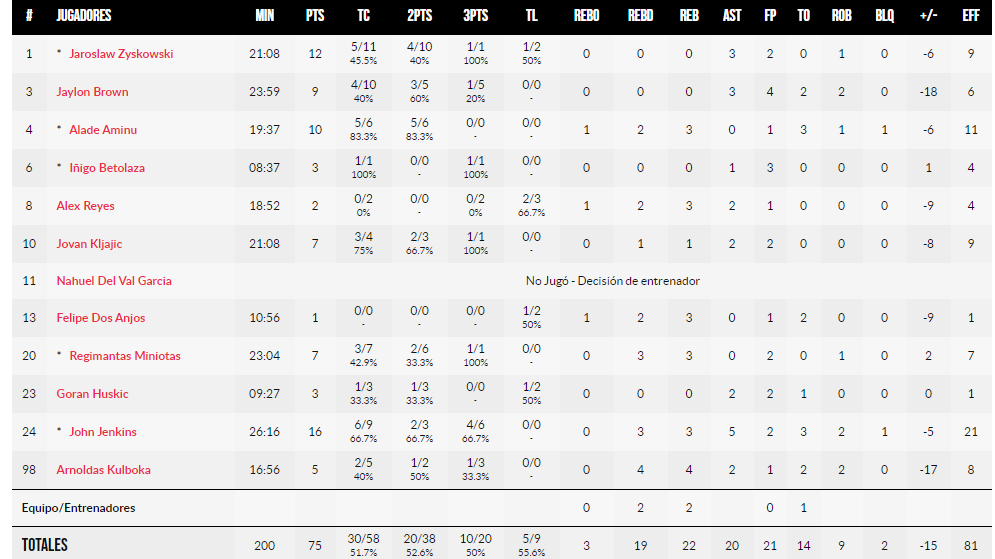Click on Jaylon Brown's name
This screenshot has height=559, width=995.
pyautogui.click(x=92, y=92)
